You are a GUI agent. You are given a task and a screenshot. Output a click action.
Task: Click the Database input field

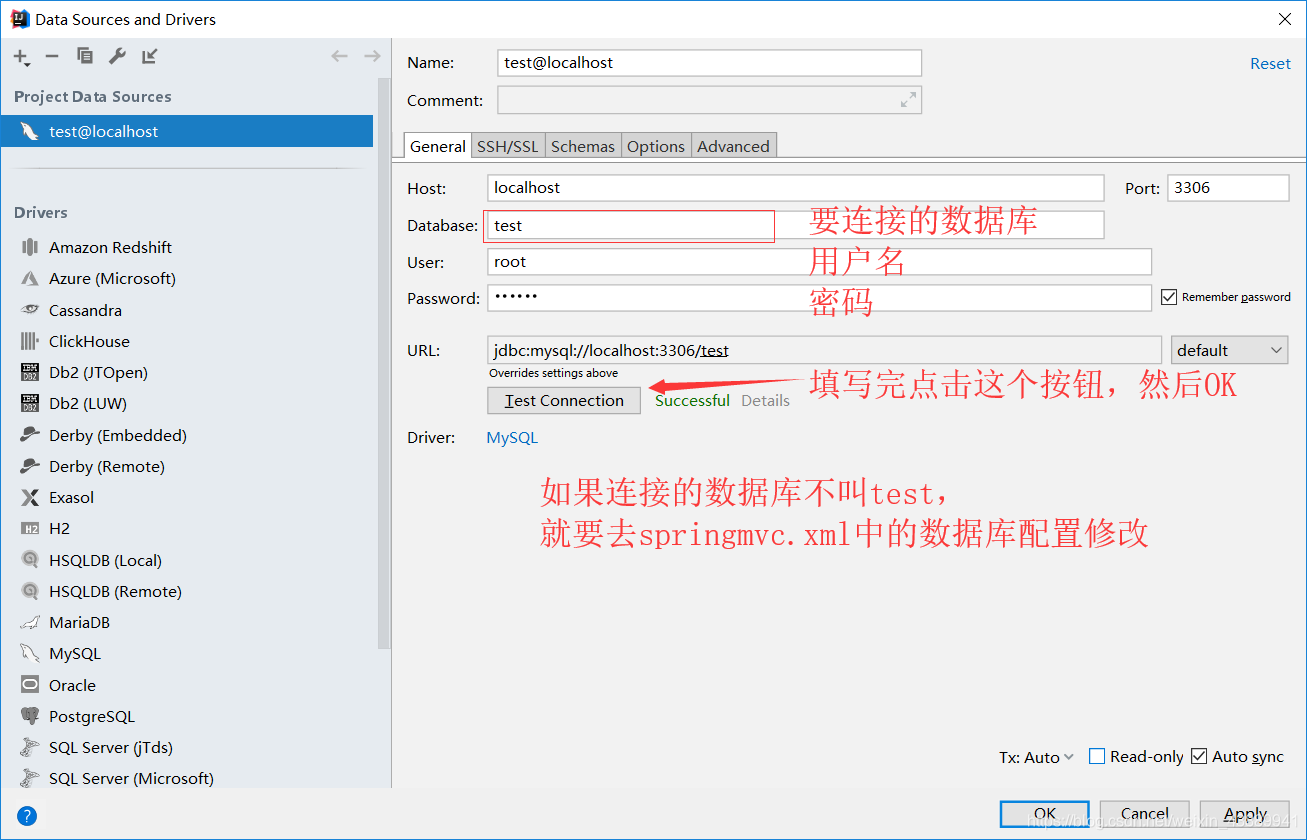[x=796, y=225]
